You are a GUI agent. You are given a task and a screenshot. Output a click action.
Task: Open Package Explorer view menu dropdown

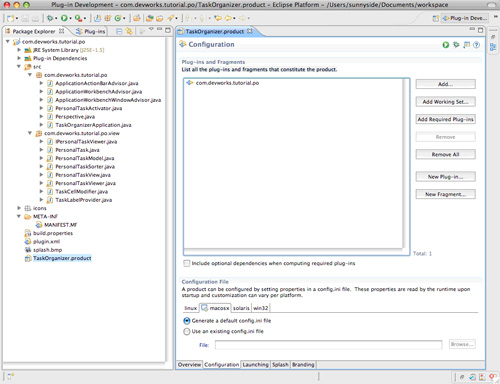(x=151, y=29)
